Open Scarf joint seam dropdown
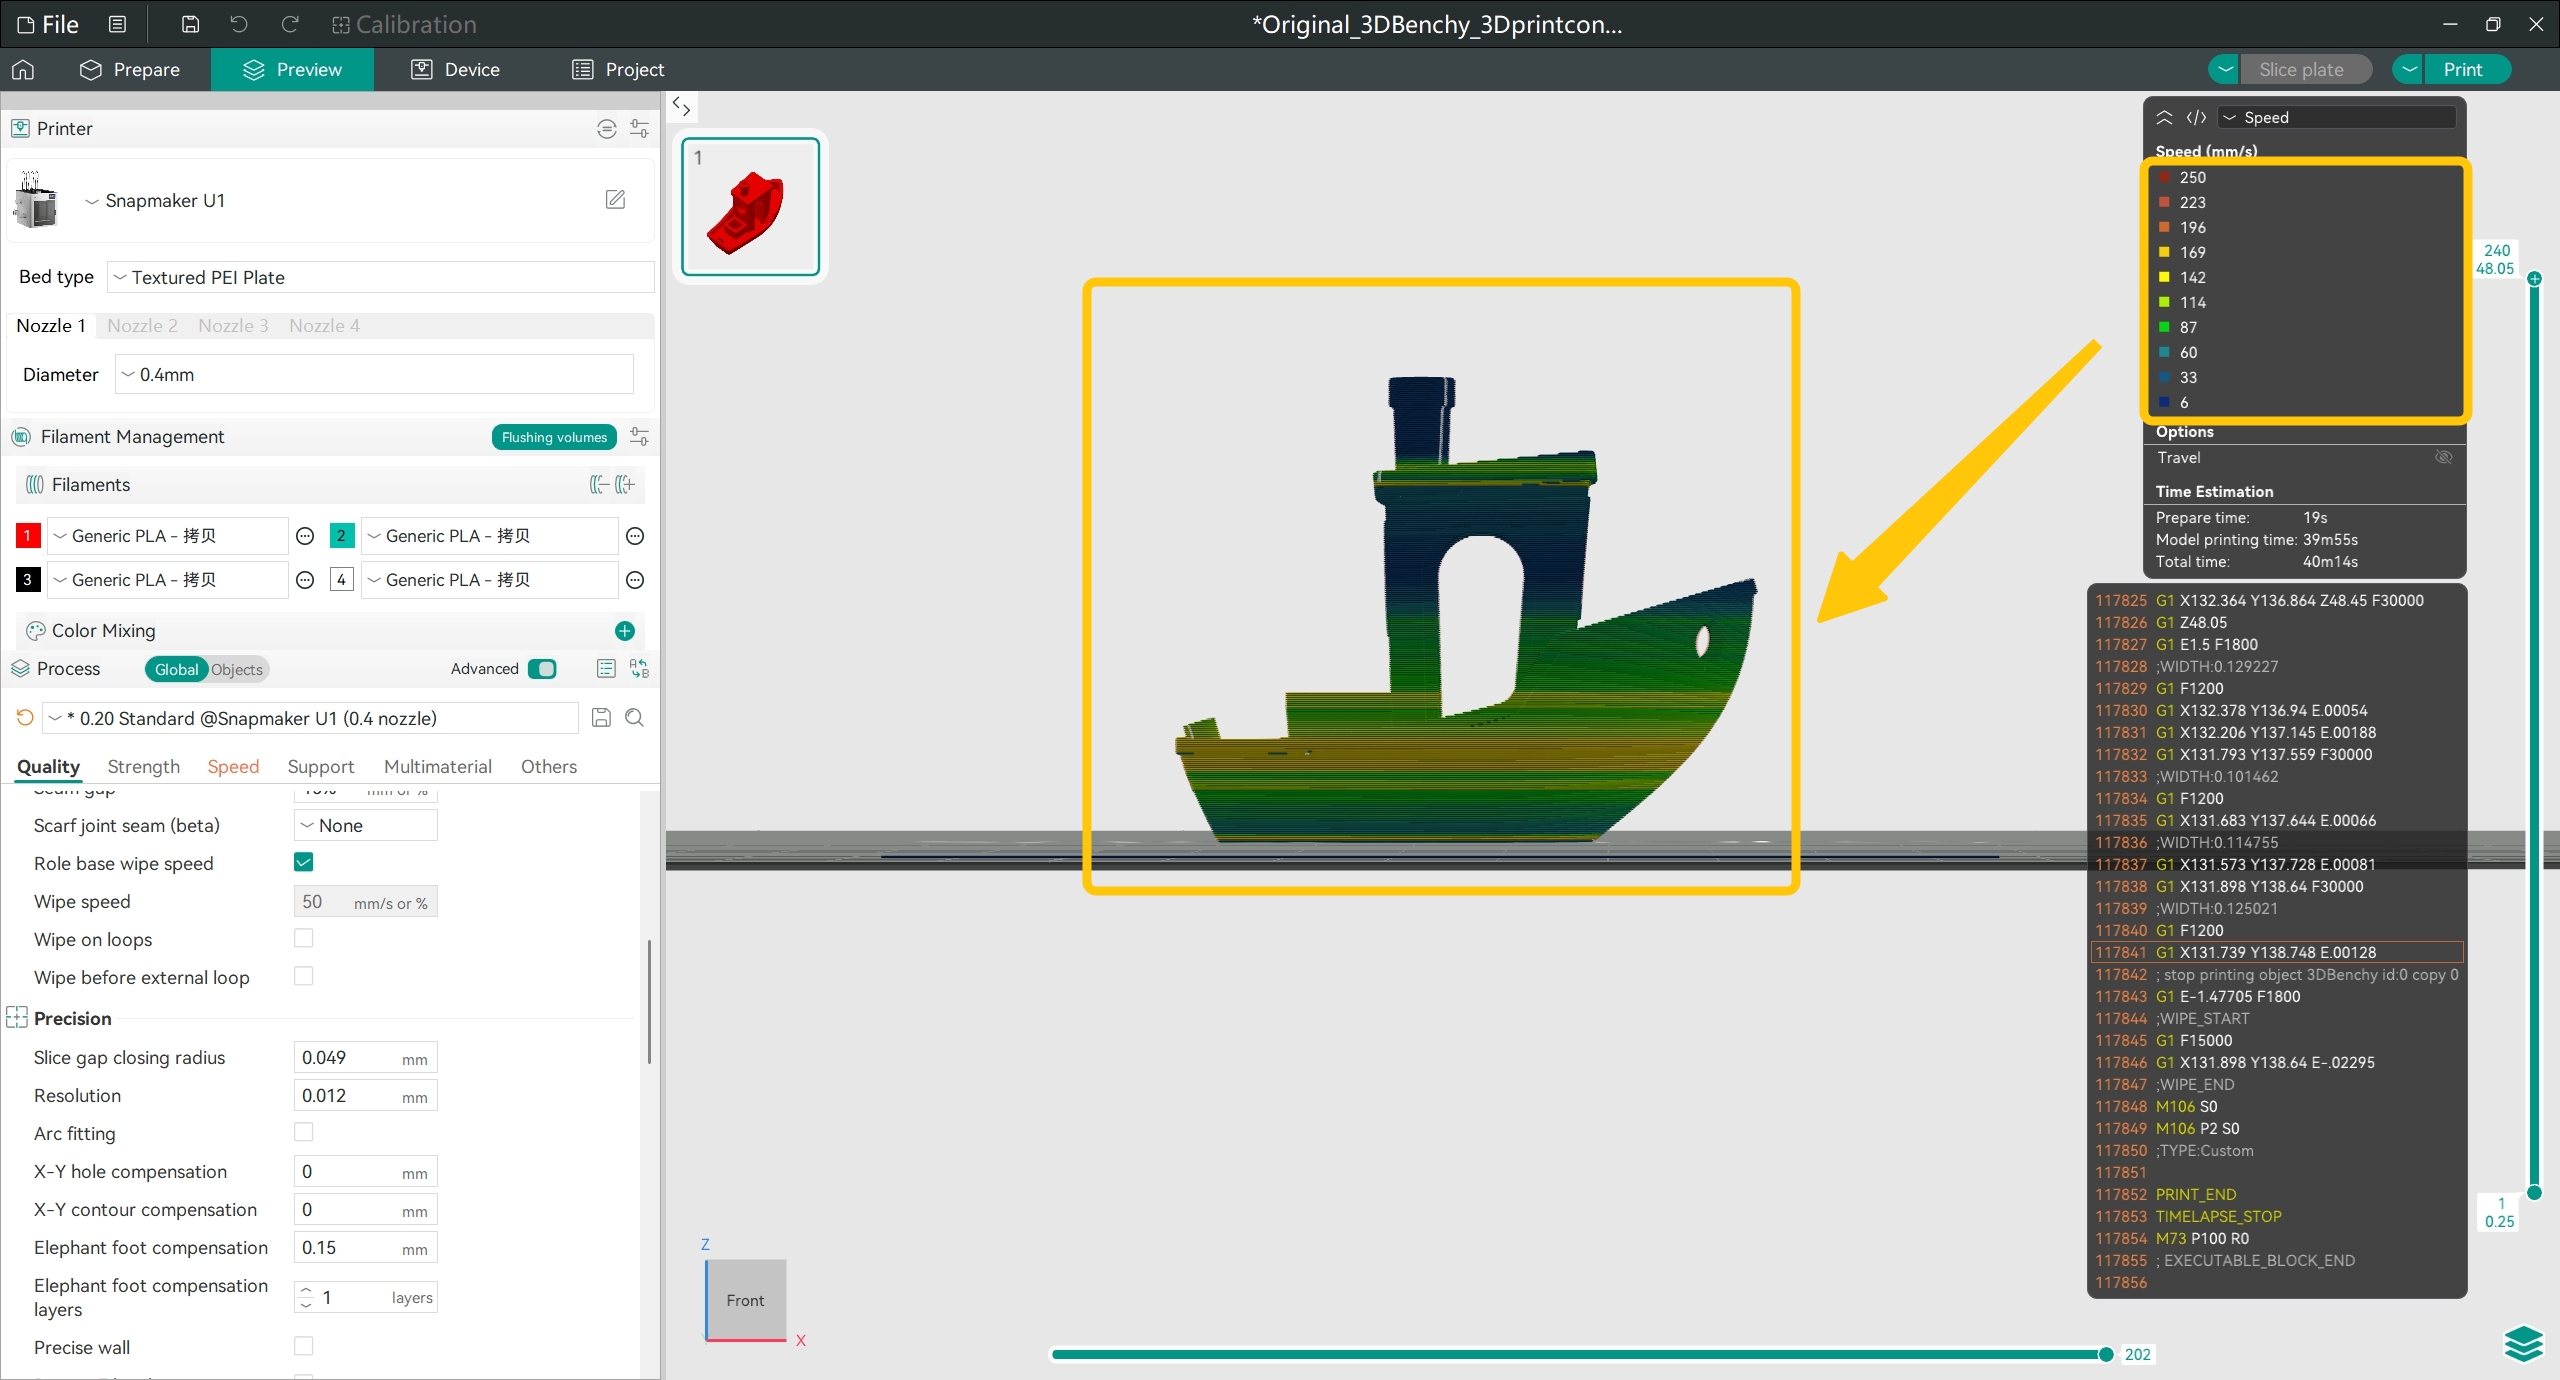 click(x=366, y=825)
